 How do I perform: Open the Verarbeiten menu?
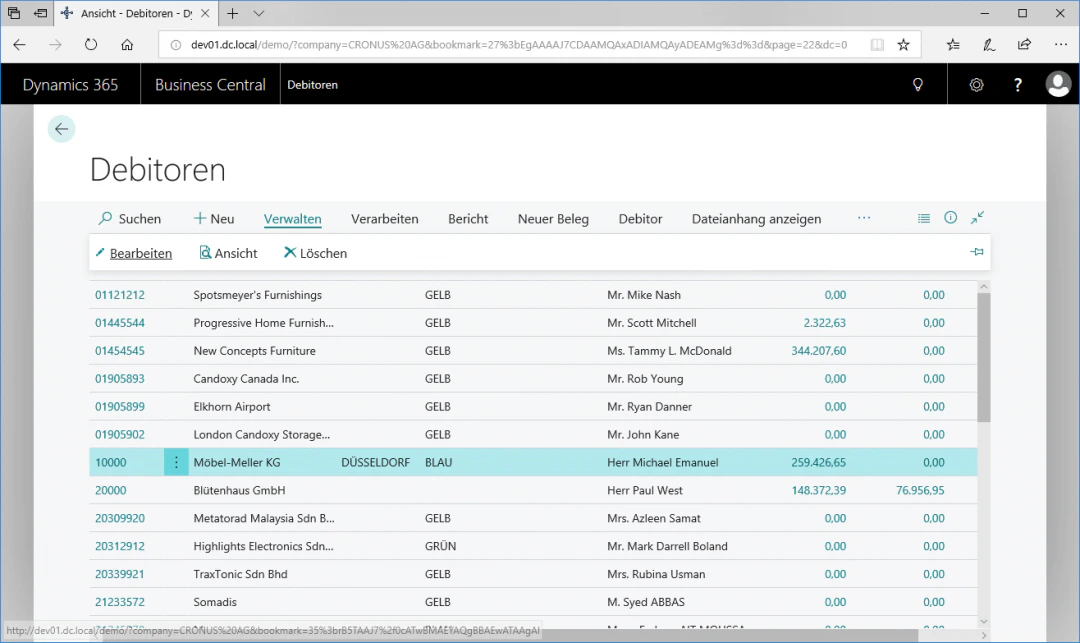pyautogui.click(x=384, y=219)
